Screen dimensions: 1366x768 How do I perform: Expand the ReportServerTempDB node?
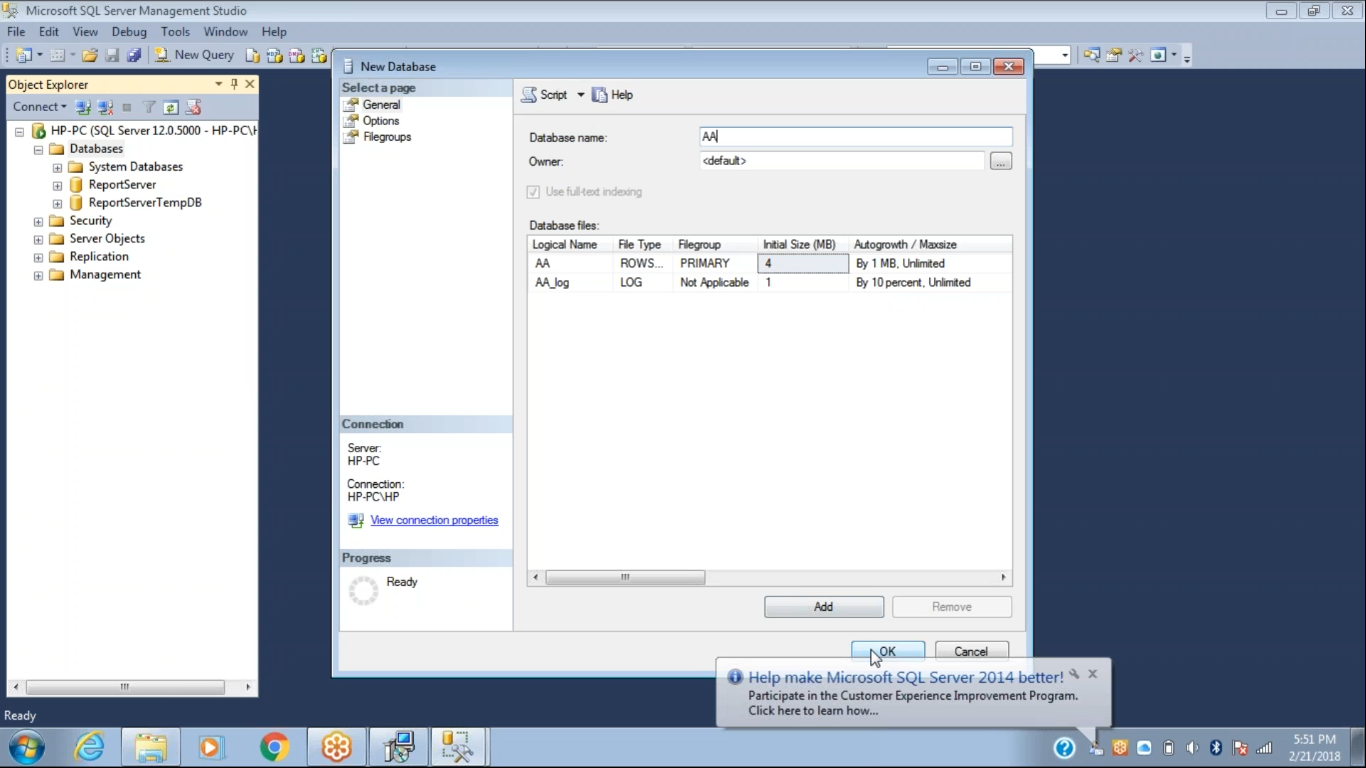57,203
